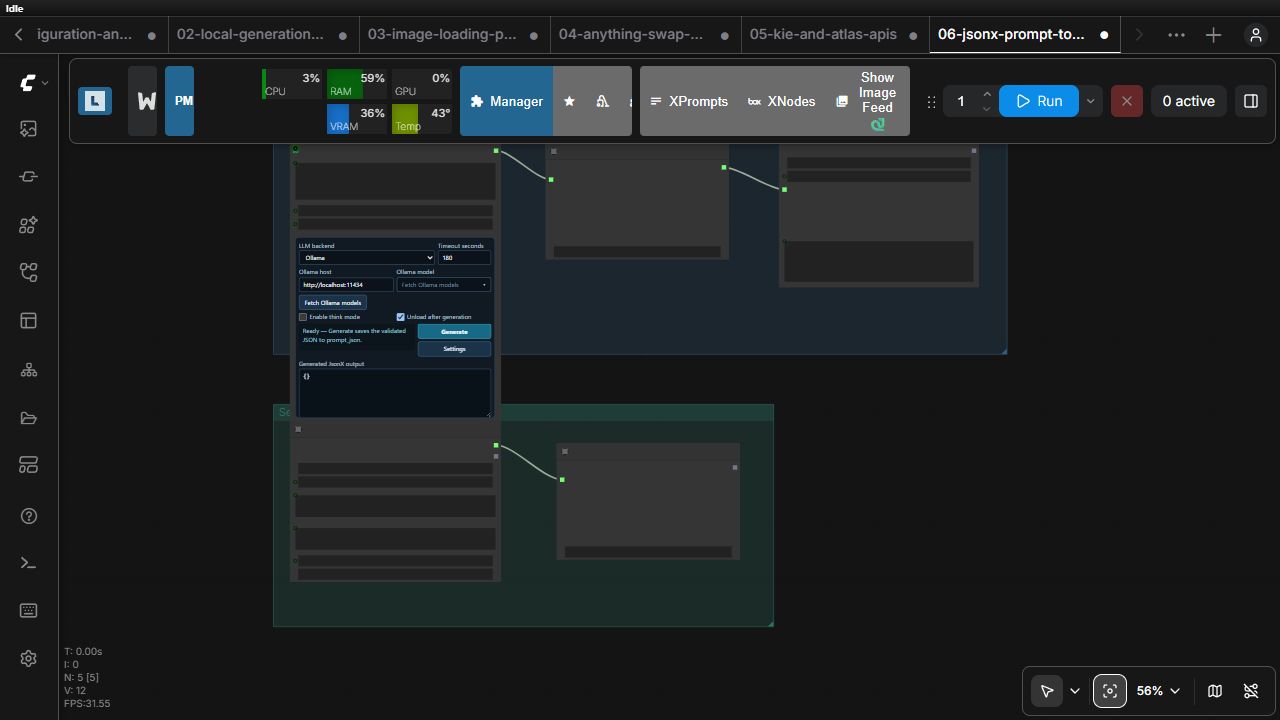1280x720 pixels.
Task: Decrease batch count with down arrow
Action: point(987,108)
